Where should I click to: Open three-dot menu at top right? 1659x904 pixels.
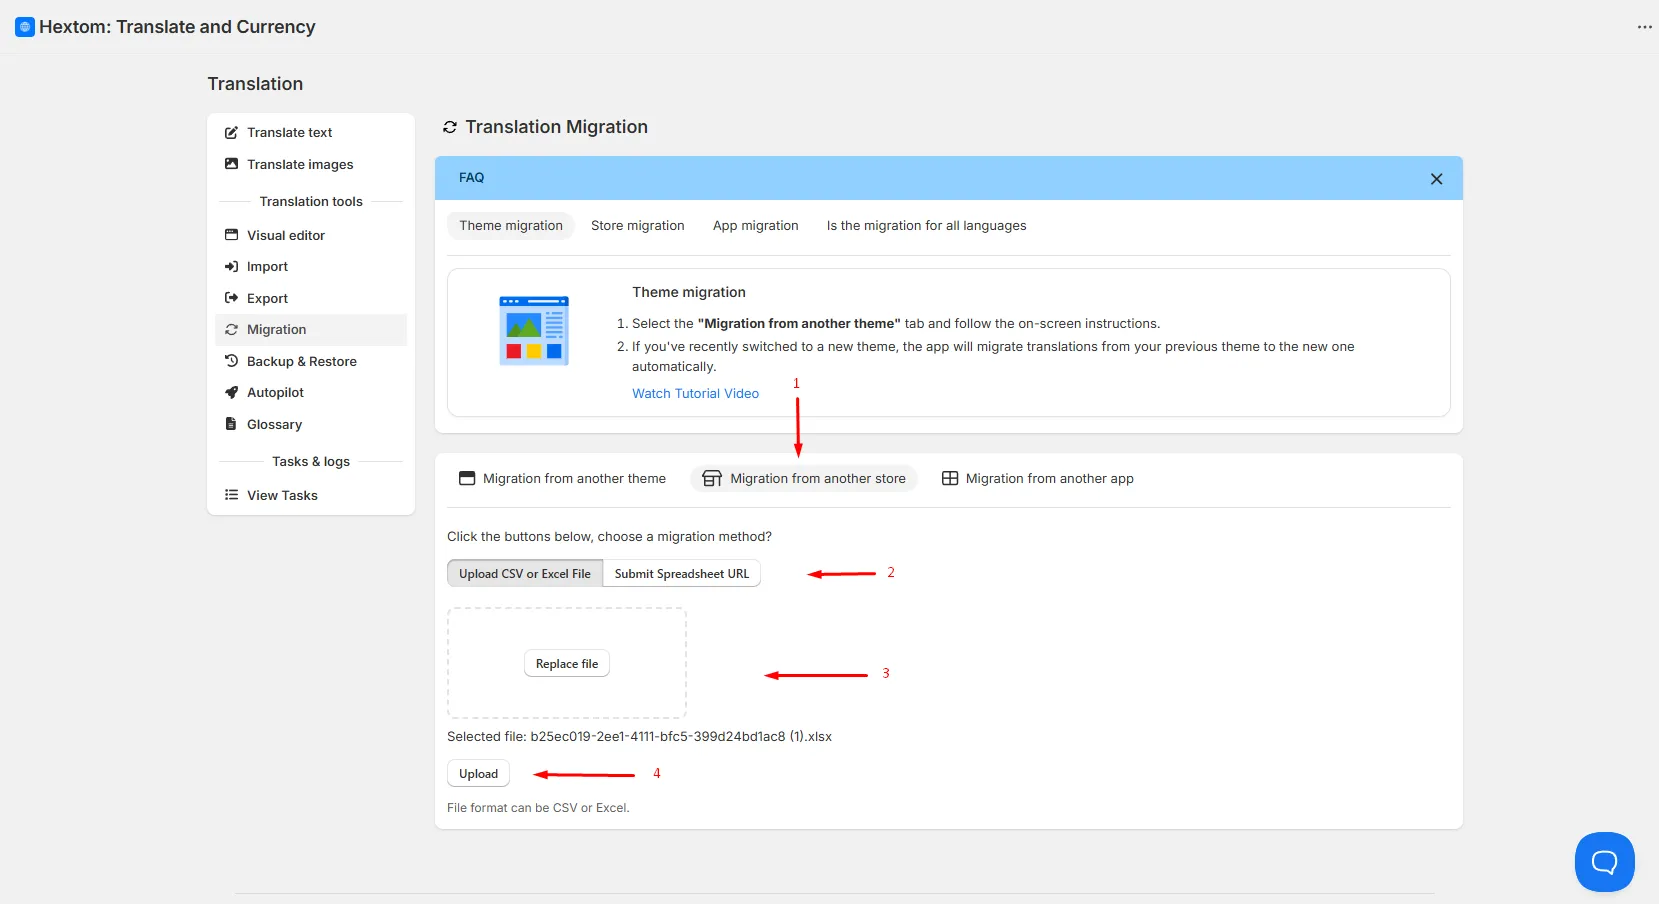1644,27
